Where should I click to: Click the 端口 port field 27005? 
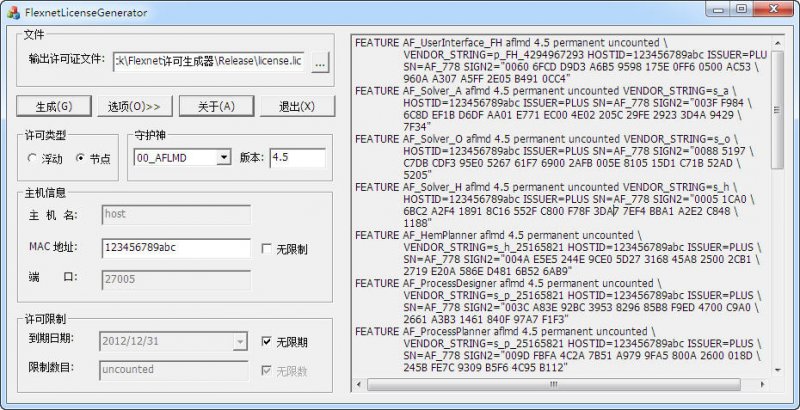[x=176, y=280]
